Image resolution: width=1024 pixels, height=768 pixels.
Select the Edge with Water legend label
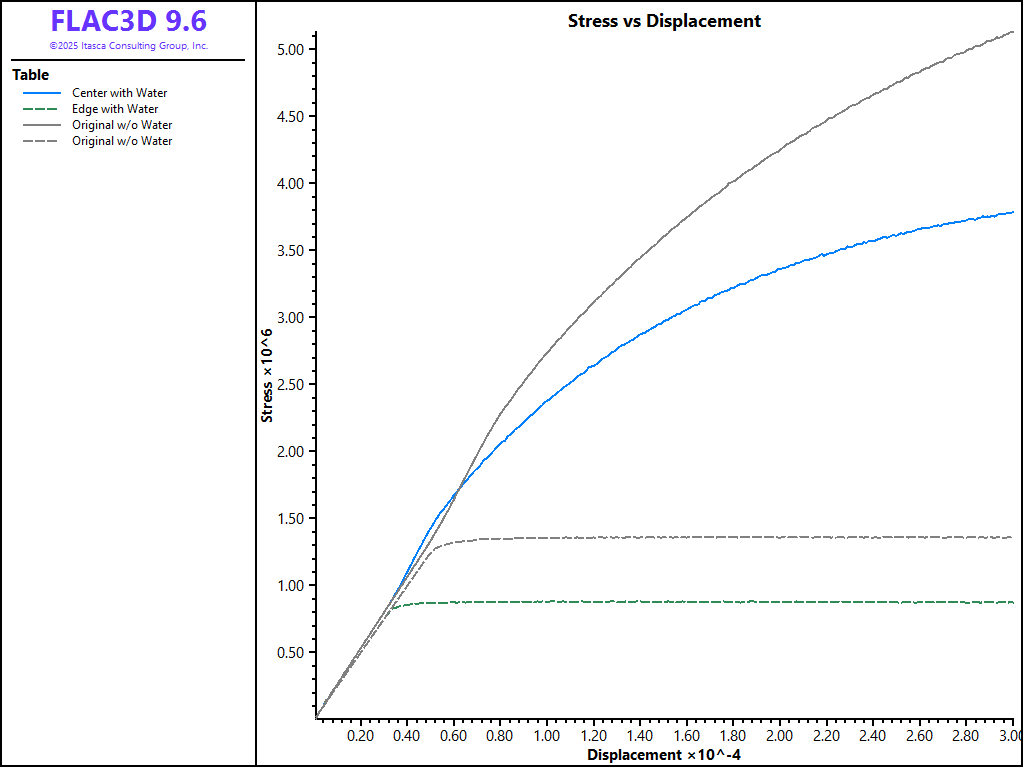click(x=115, y=109)
